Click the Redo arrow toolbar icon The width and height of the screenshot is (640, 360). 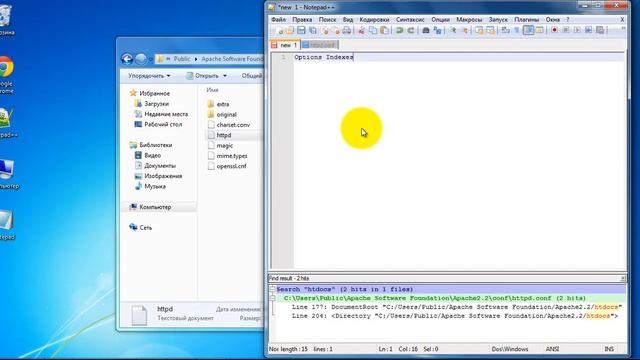point(411,30)
